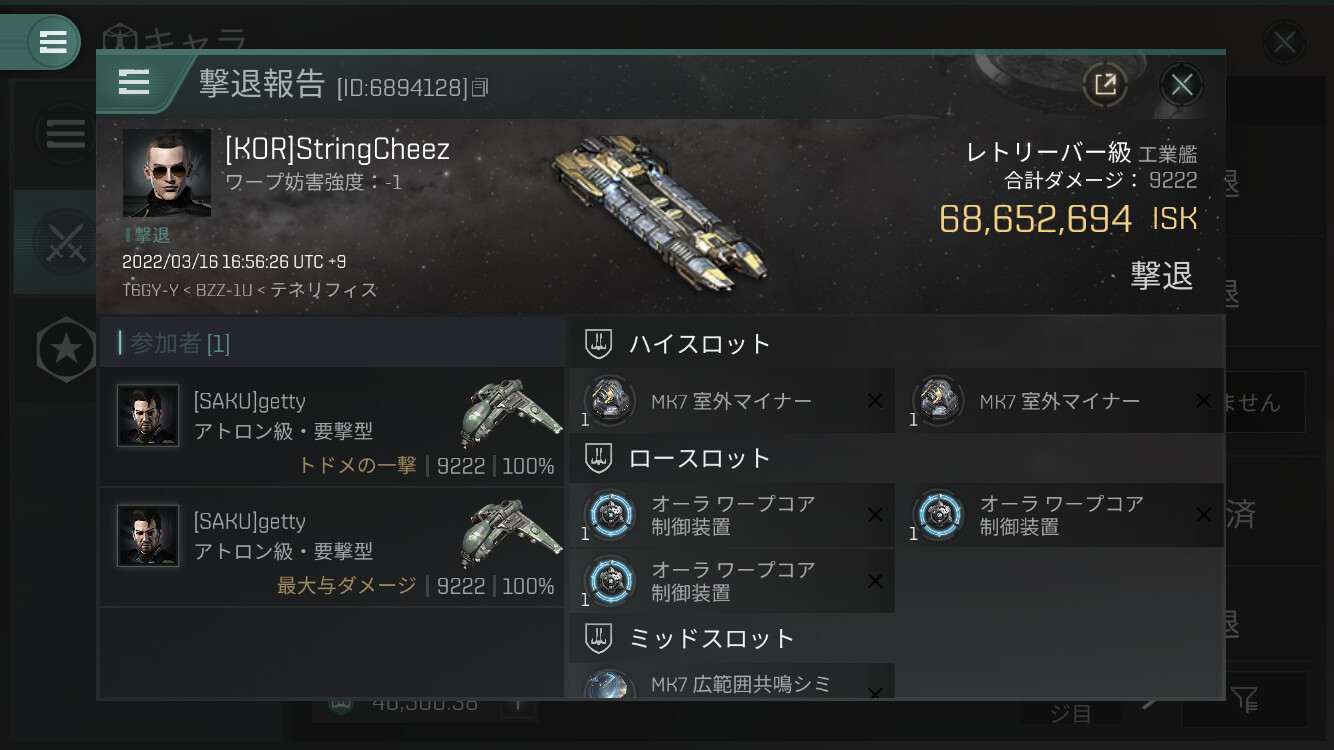
Task: Select first MK7 室外マイナー module icon
Action: pos(610,401)
